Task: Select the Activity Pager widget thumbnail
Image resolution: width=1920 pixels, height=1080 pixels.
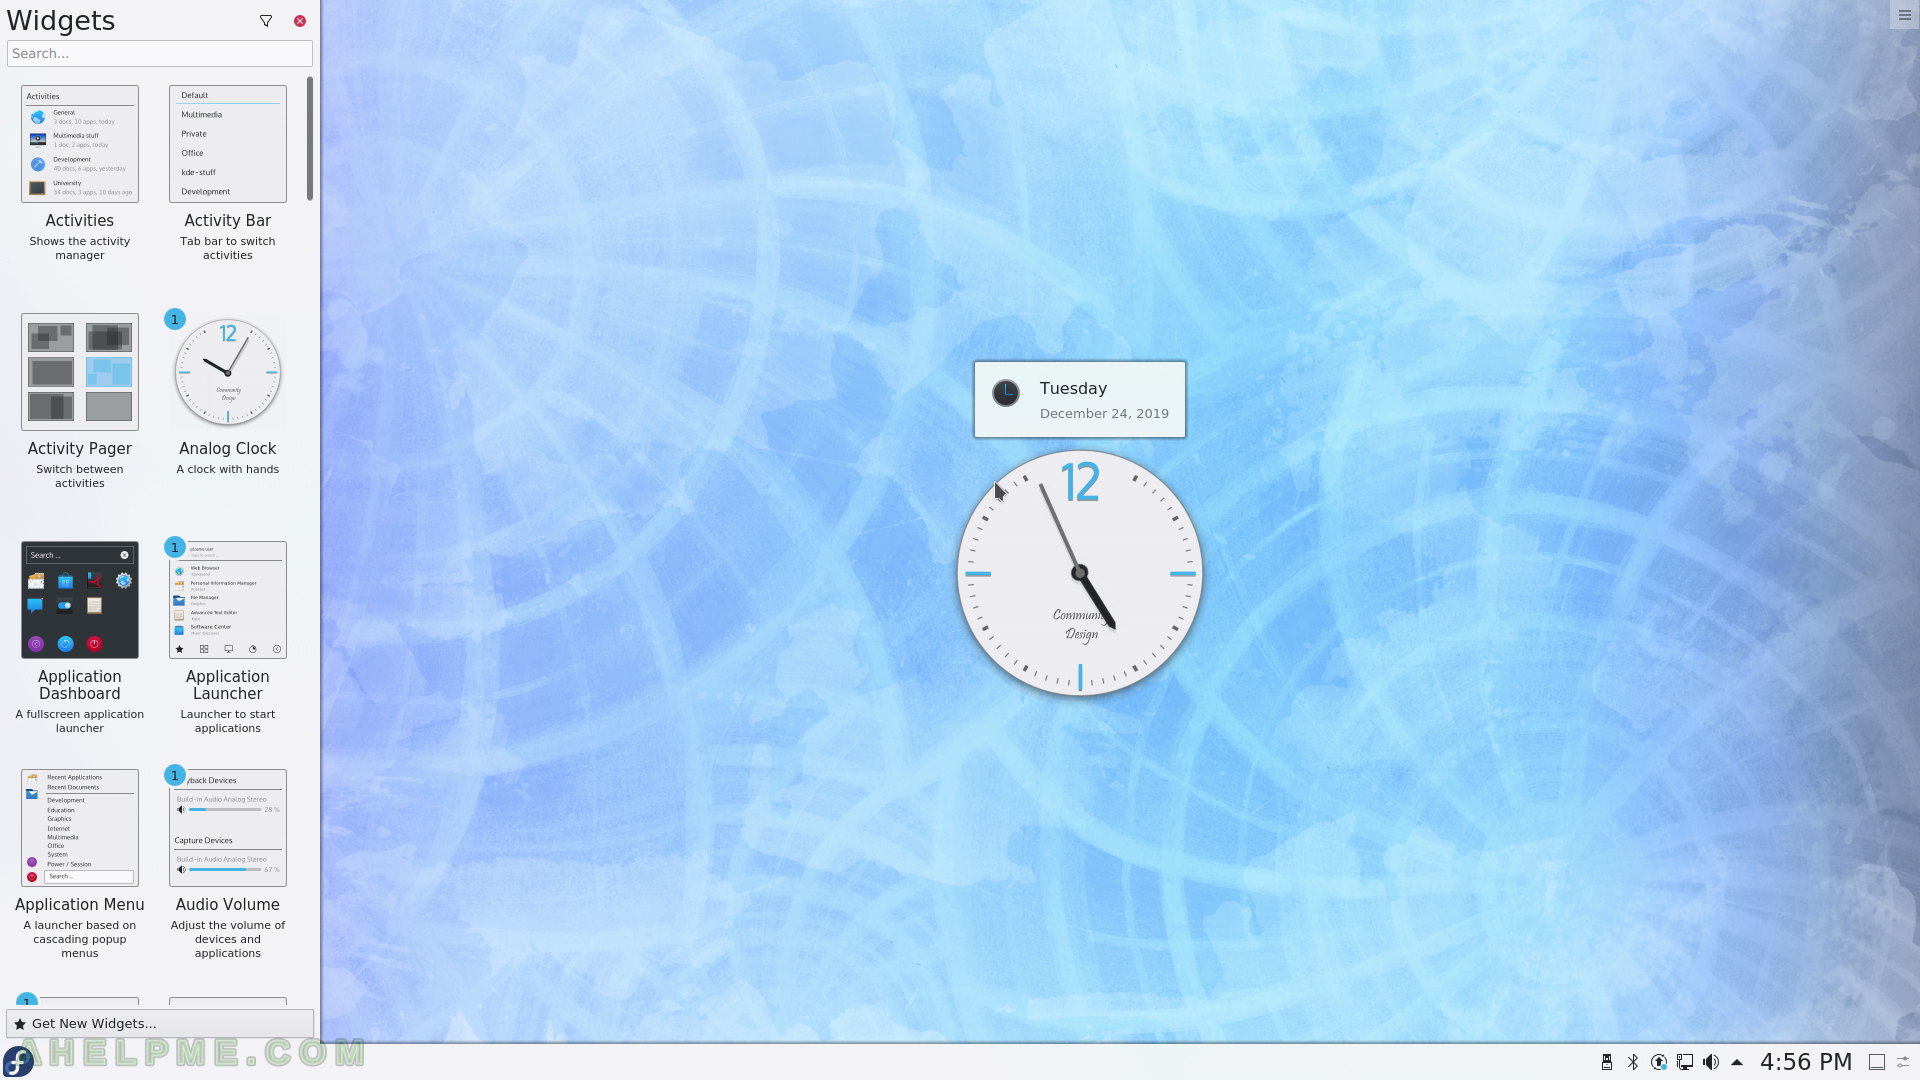Action: [x=80, y=372]
